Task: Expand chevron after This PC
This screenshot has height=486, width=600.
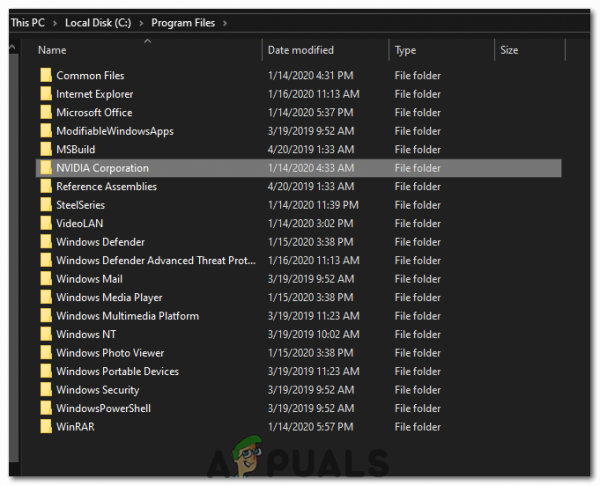Action: 55,23
